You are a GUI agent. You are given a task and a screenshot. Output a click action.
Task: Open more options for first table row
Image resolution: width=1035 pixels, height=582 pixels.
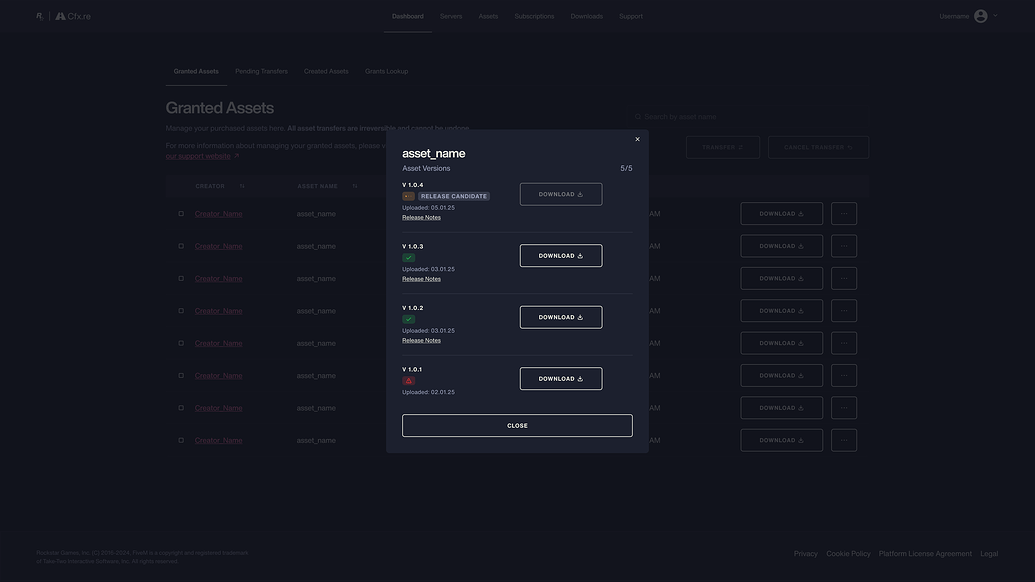coord(844,214)
